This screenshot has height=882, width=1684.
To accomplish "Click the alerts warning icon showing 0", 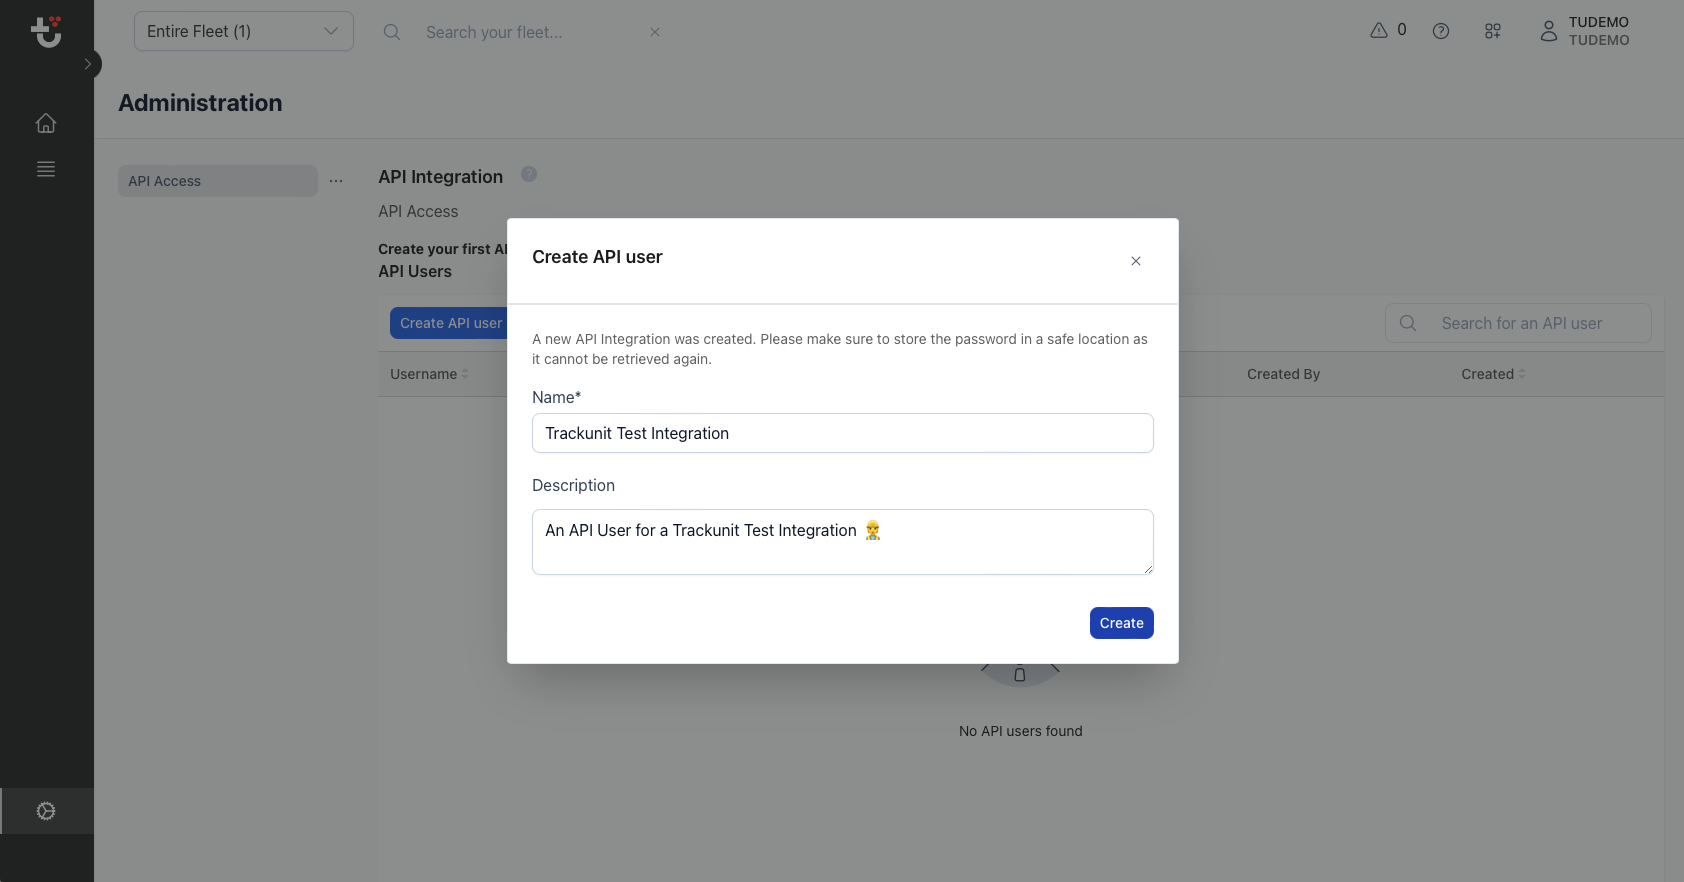I will (x=1387, y=30).
